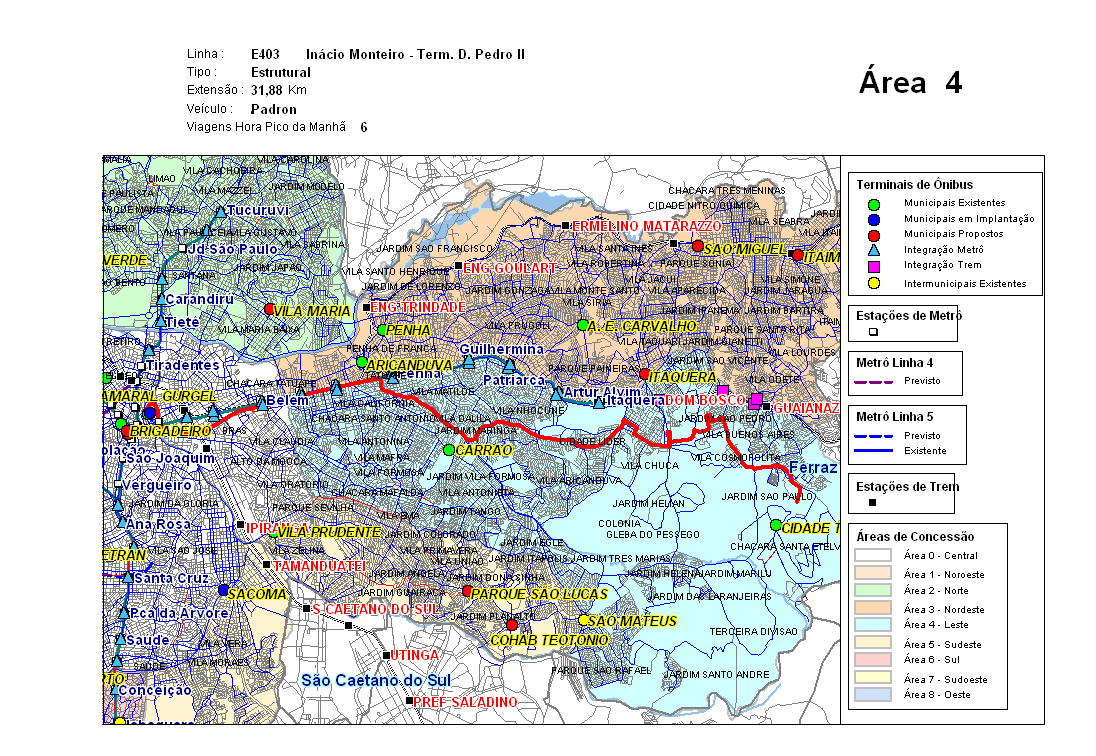Pick the Área 4 - Leste color swatch
1096x756 pixels.
872,625
